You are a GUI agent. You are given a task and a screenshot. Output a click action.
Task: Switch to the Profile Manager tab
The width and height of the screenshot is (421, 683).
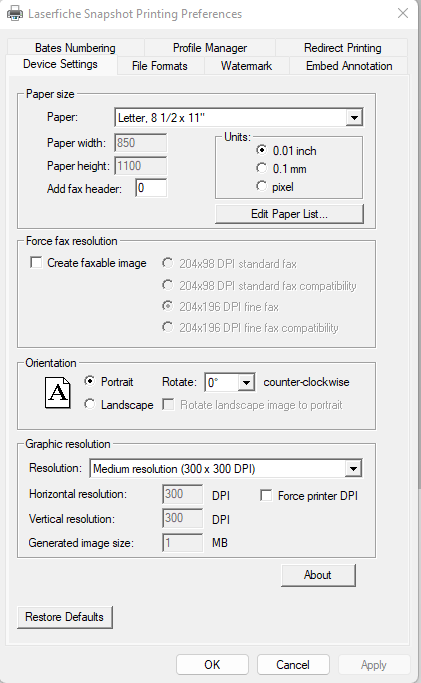[210, 47]
